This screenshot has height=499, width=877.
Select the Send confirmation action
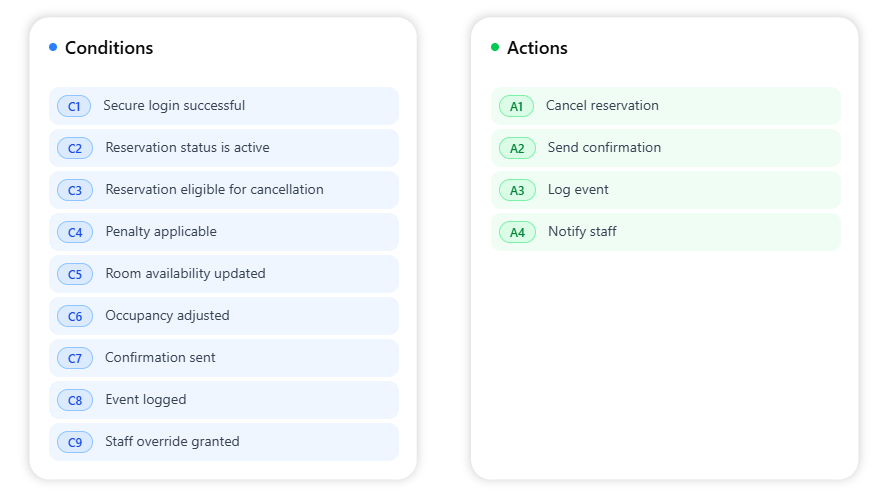click(x=604, y=148)
